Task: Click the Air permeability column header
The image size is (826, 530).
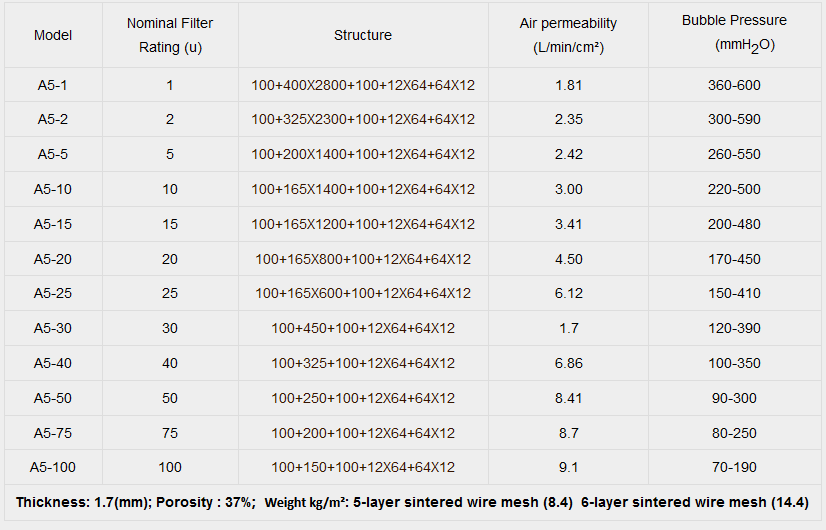Action: [x=568, y=35]
